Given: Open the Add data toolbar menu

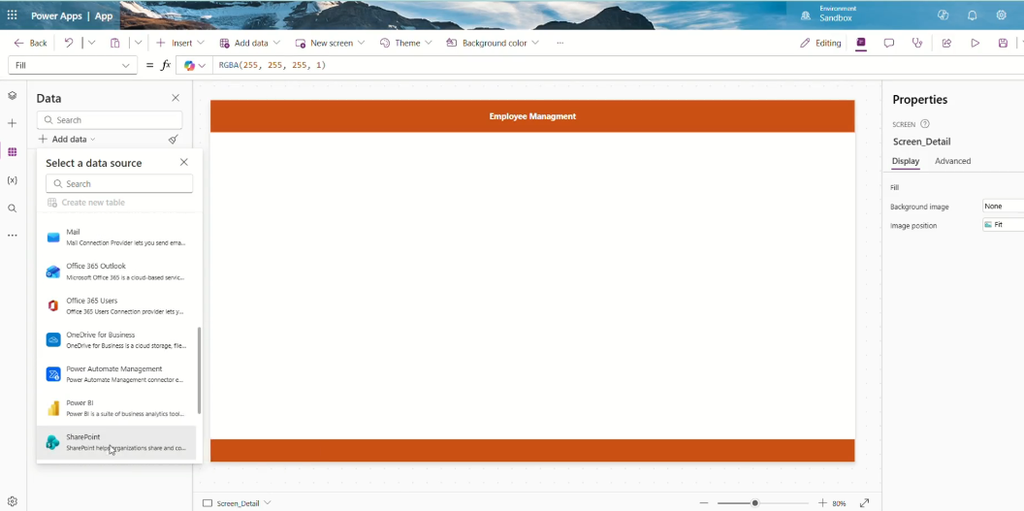Looking at the screenshot, I should 249,43.
